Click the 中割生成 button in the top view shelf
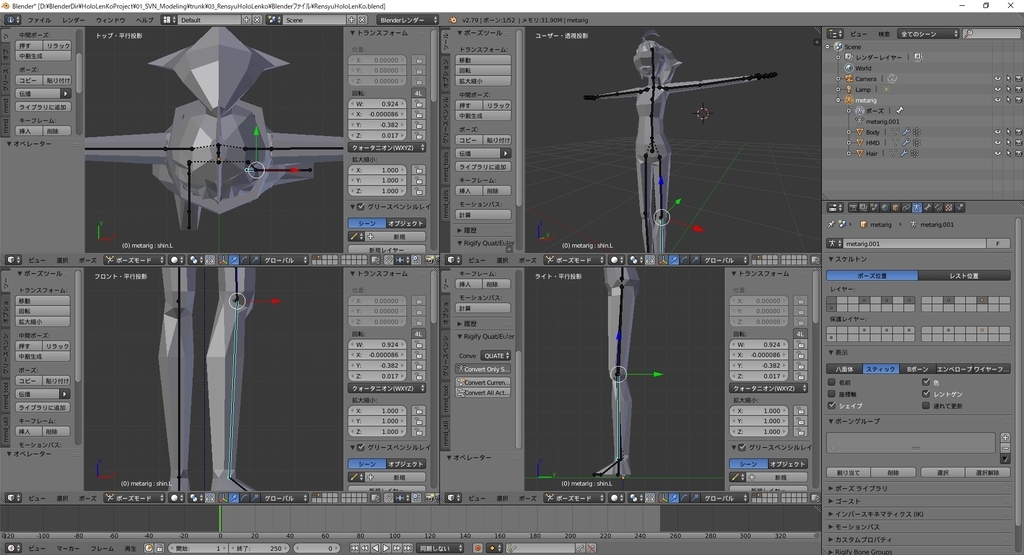This screenshot has width=1024, height=555. point(44,56)
